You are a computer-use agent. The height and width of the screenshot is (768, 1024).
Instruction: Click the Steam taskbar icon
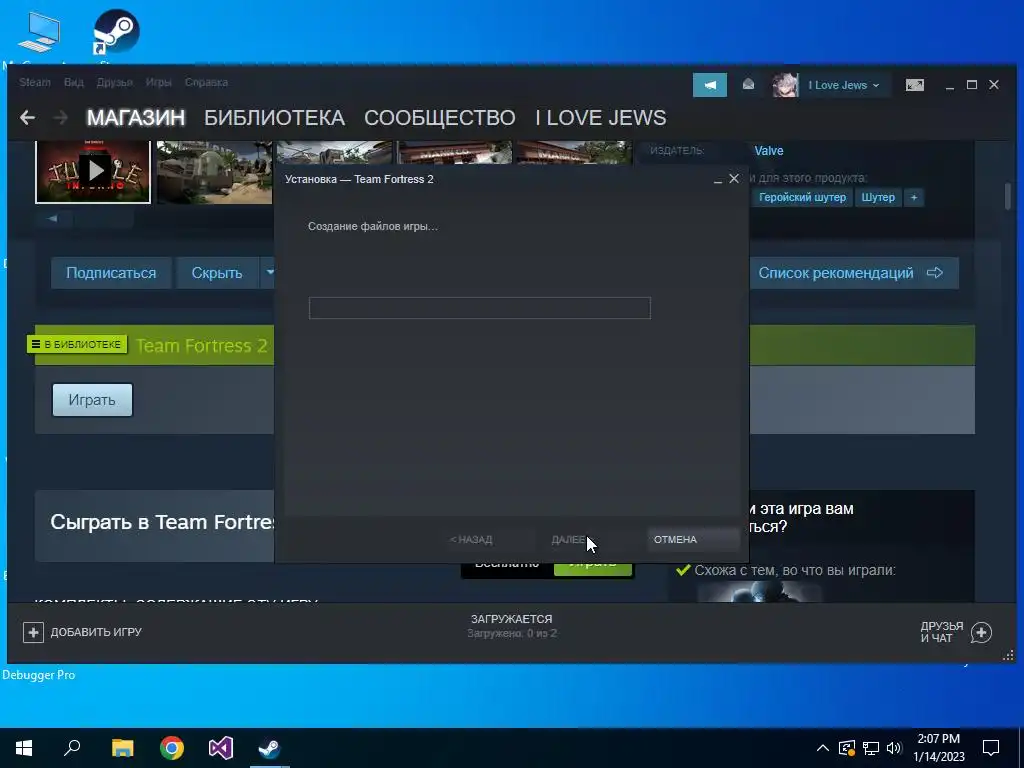pos(269,748)
